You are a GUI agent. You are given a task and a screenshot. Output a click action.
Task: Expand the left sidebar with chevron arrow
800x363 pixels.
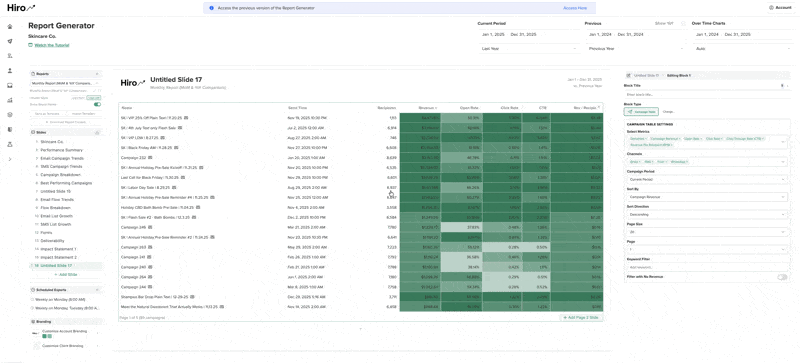10,159
